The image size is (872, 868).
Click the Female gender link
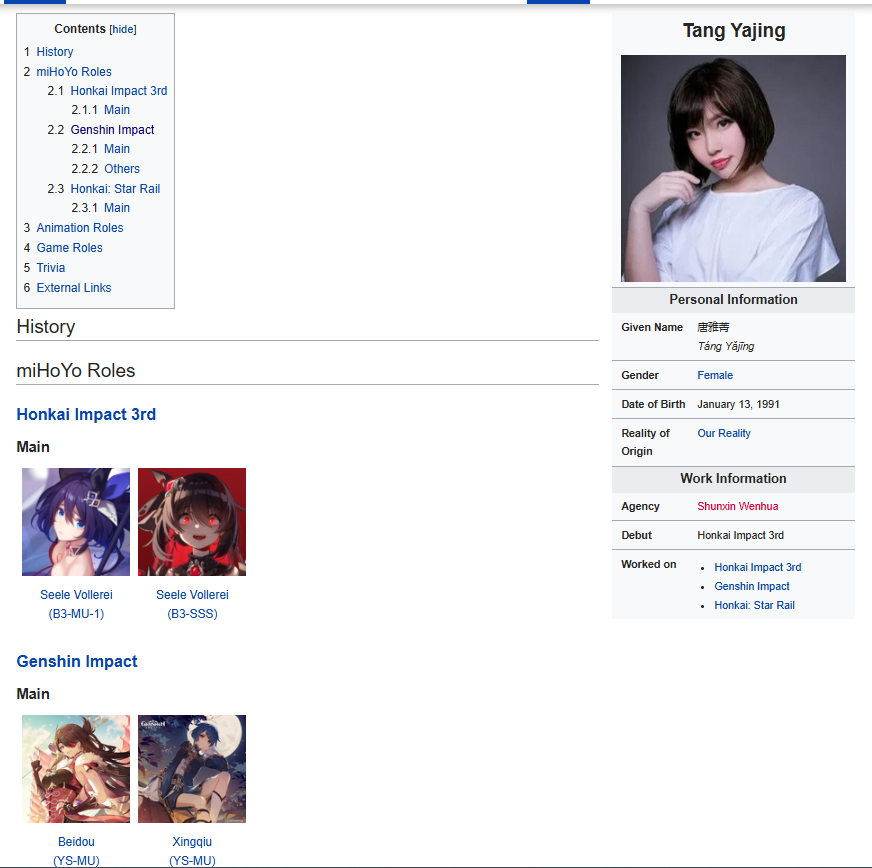pyautogui.click(x=715, y=375)
